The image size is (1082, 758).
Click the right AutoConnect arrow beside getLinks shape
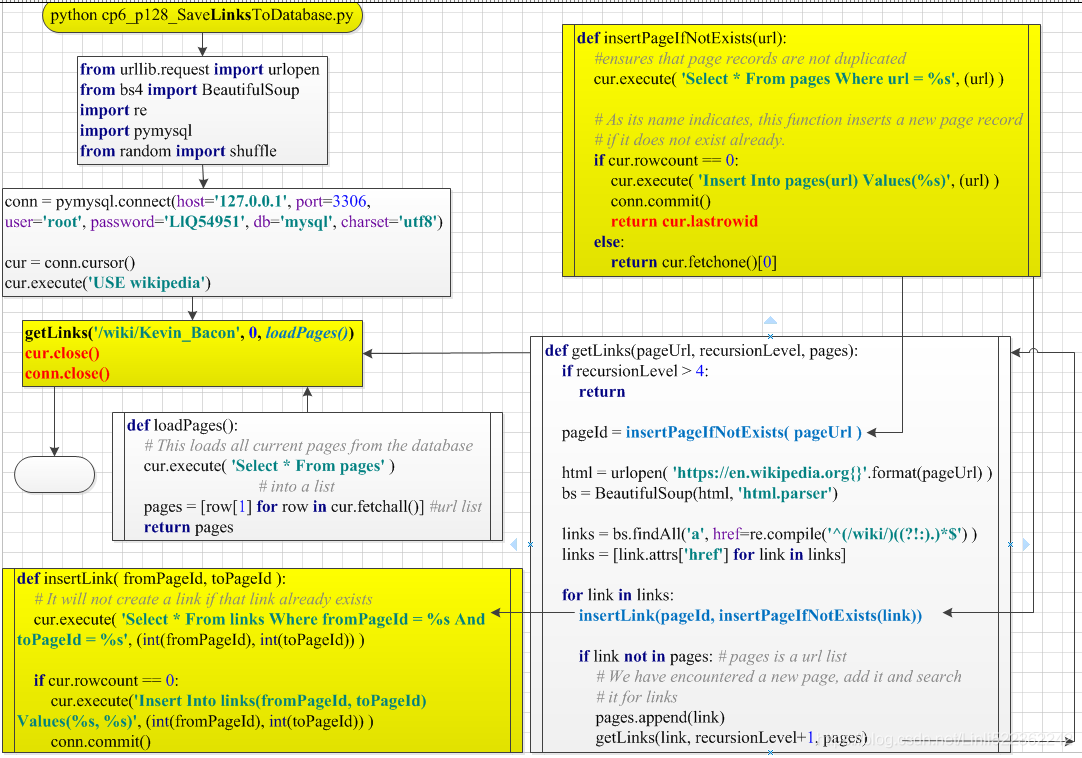(1026, 545)
